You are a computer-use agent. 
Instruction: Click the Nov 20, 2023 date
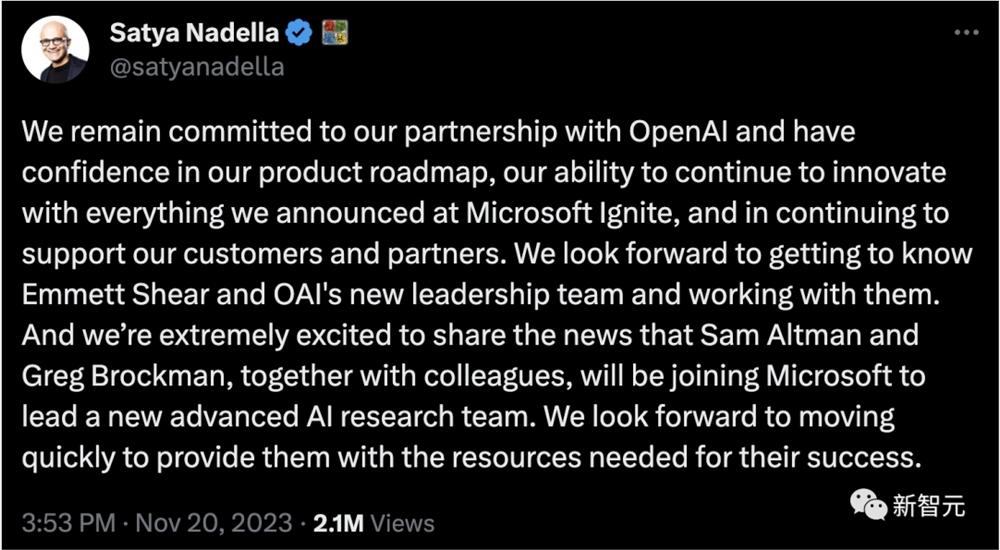(x=214, y=523)
